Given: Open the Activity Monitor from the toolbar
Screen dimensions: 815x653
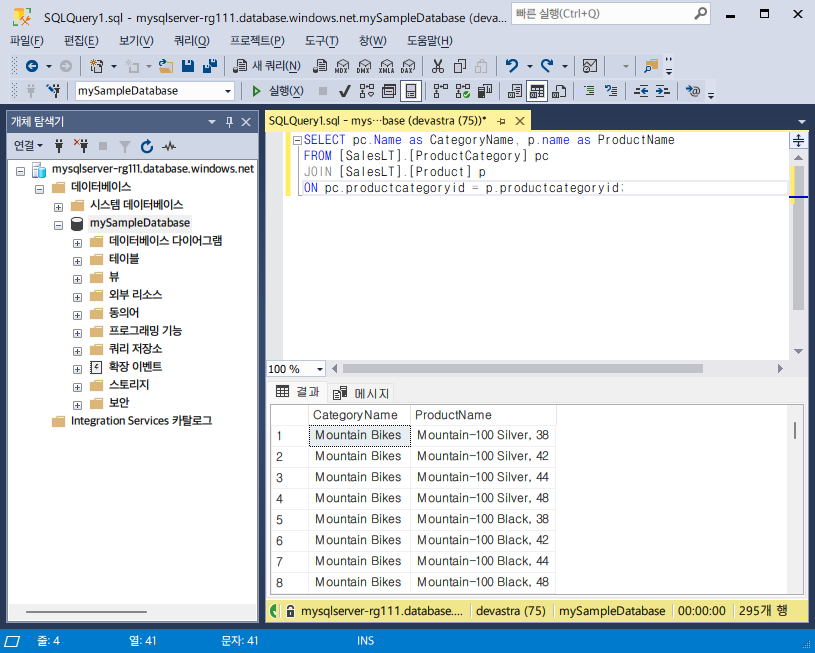Looking at the screenshot, I should 590,66.
